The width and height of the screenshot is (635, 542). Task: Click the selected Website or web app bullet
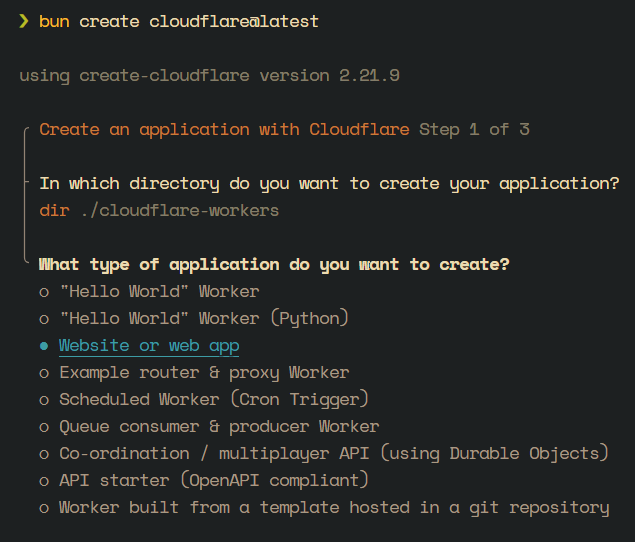coord(44,346)
